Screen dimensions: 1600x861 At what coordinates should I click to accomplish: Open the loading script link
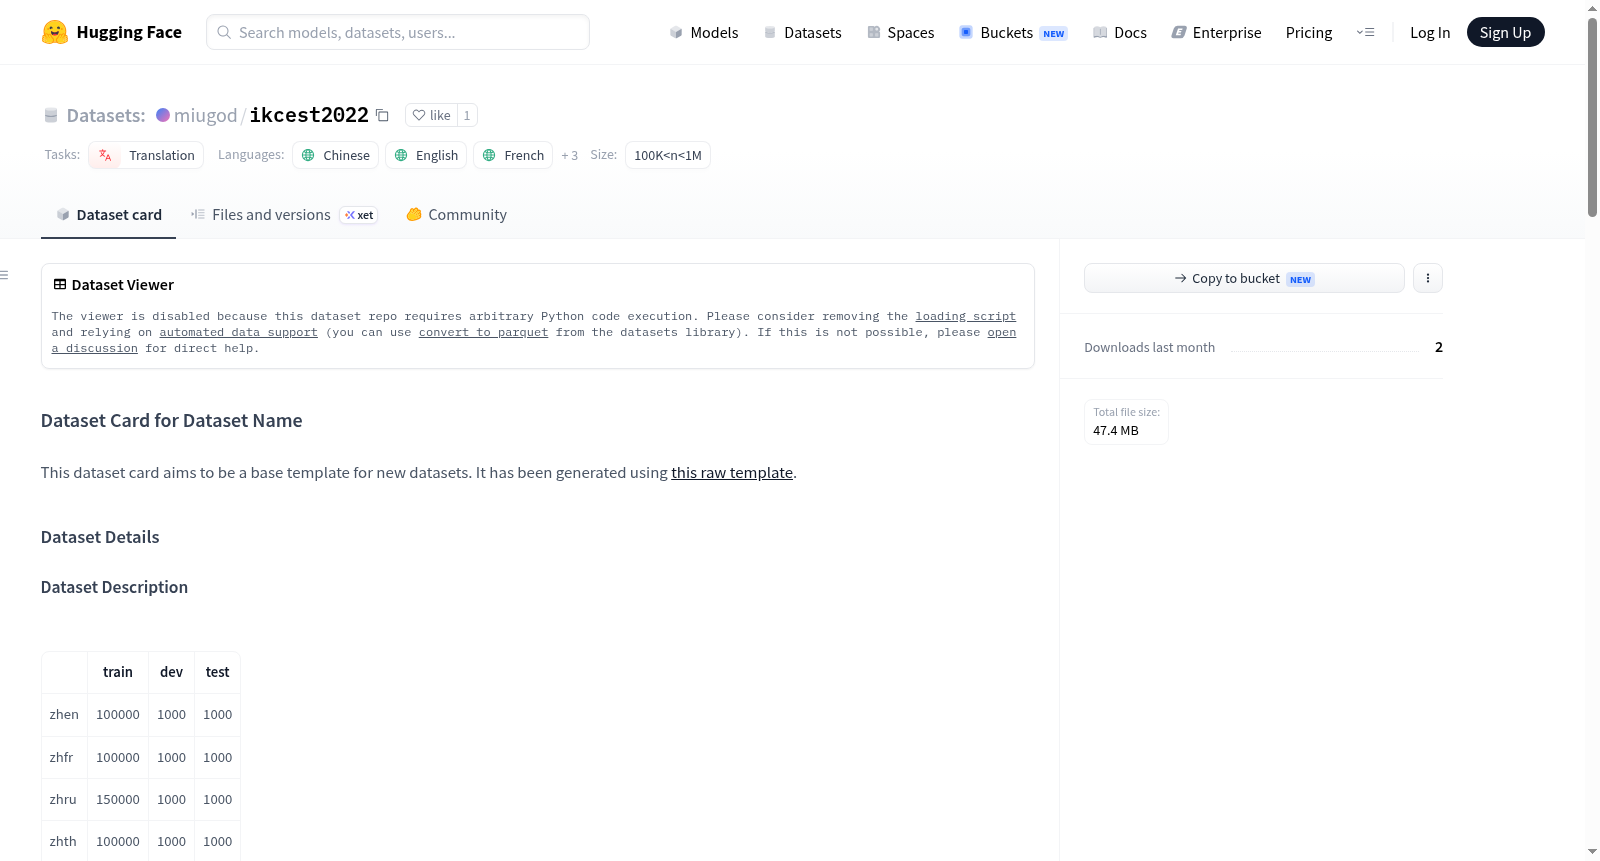(x=965, y=316)
